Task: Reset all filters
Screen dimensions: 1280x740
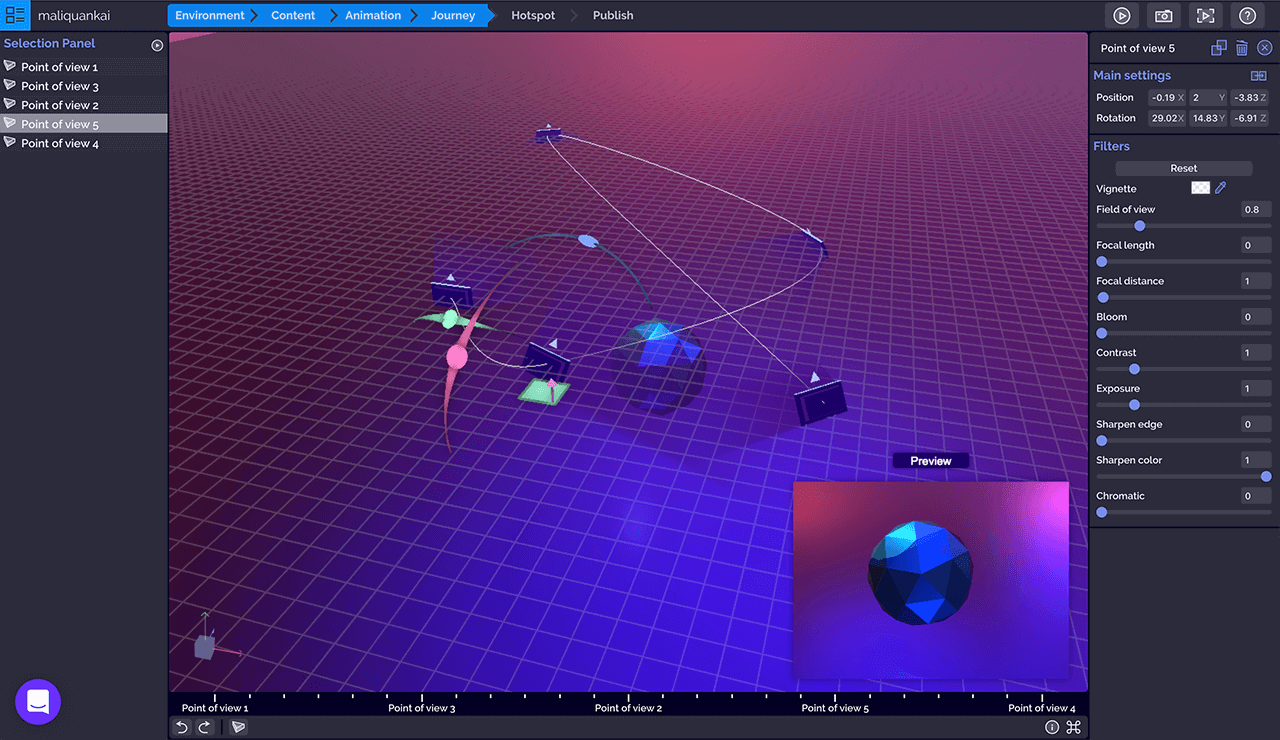Action: pos(1183,168)
